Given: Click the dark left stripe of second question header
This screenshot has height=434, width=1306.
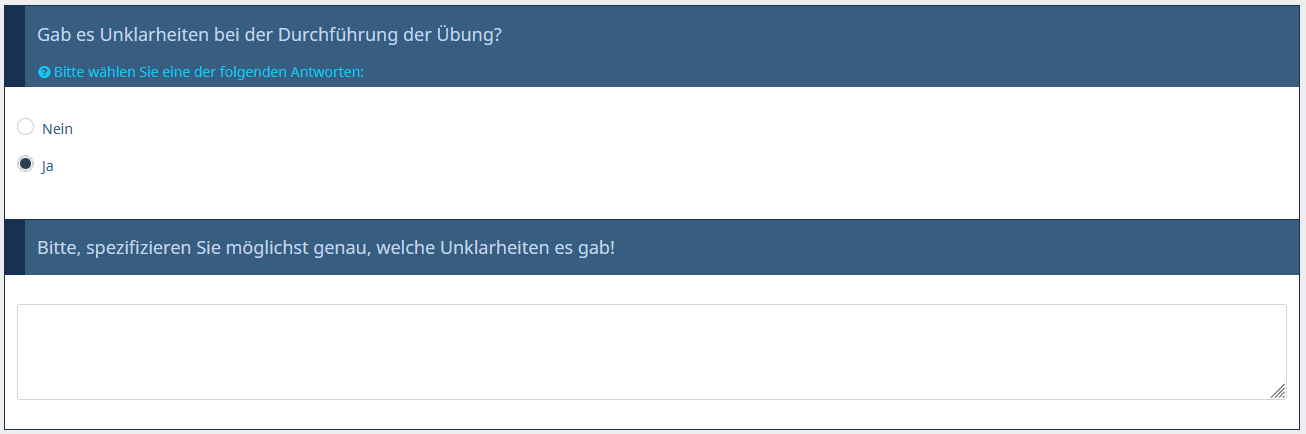Looking at the screenshot, I should point(14,247).
